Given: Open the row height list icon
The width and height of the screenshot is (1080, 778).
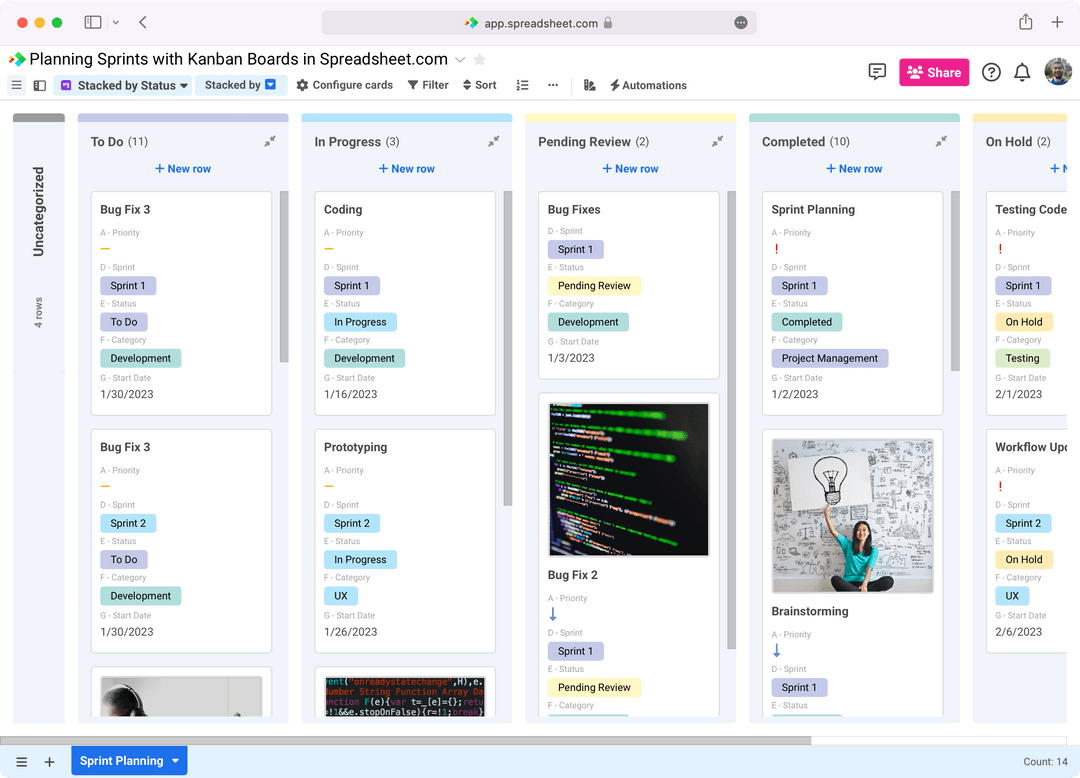Looking at the screenshot, I should (522, 85).
